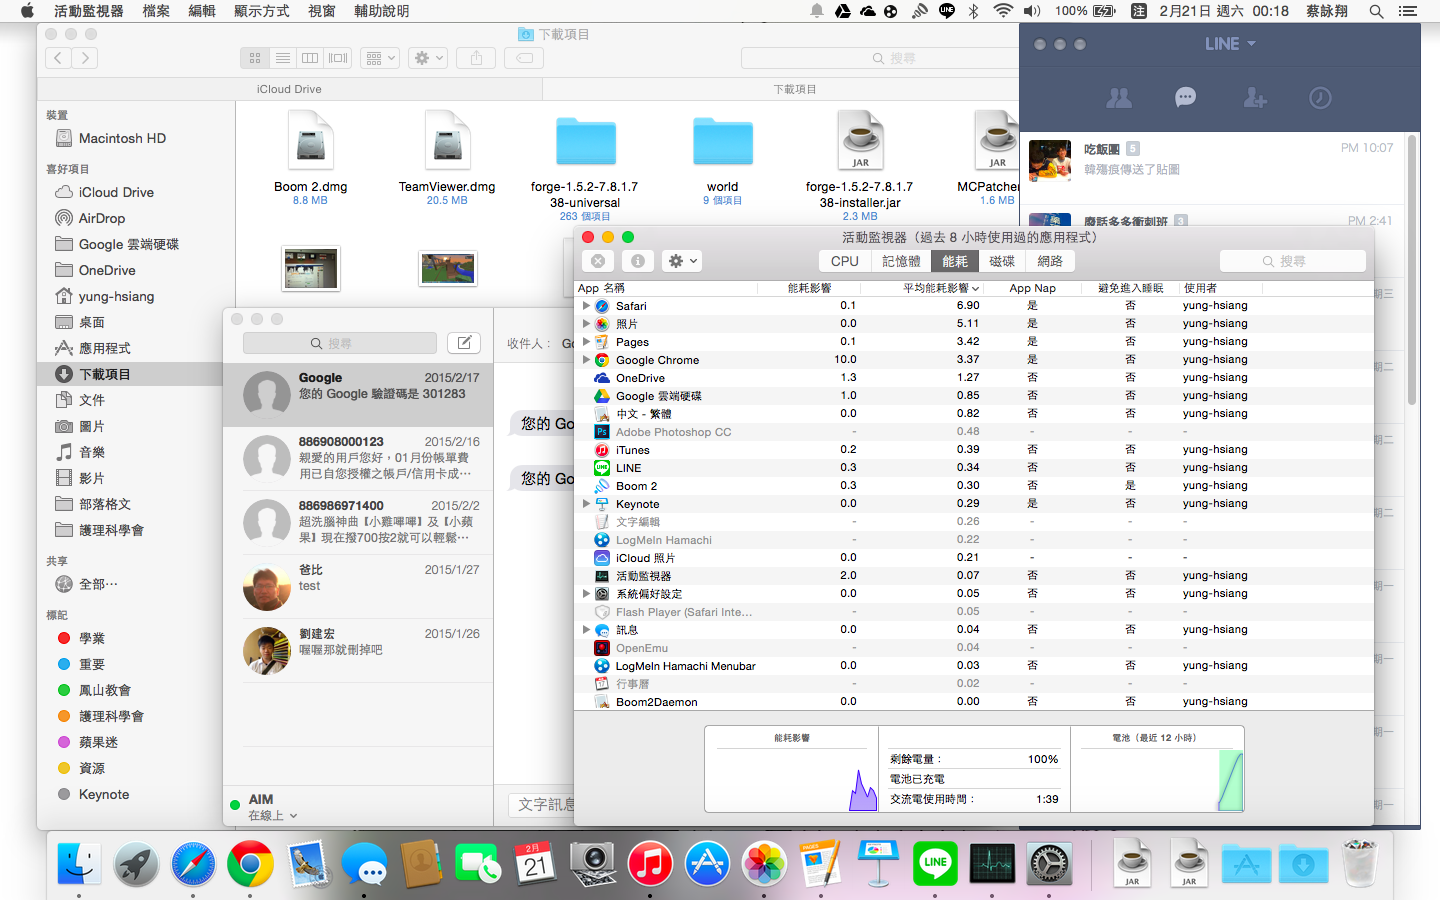Open the Activity Monitor gear action dropdown
Image resolution: width=1440 pixels, height=900 pixels.
683,261
